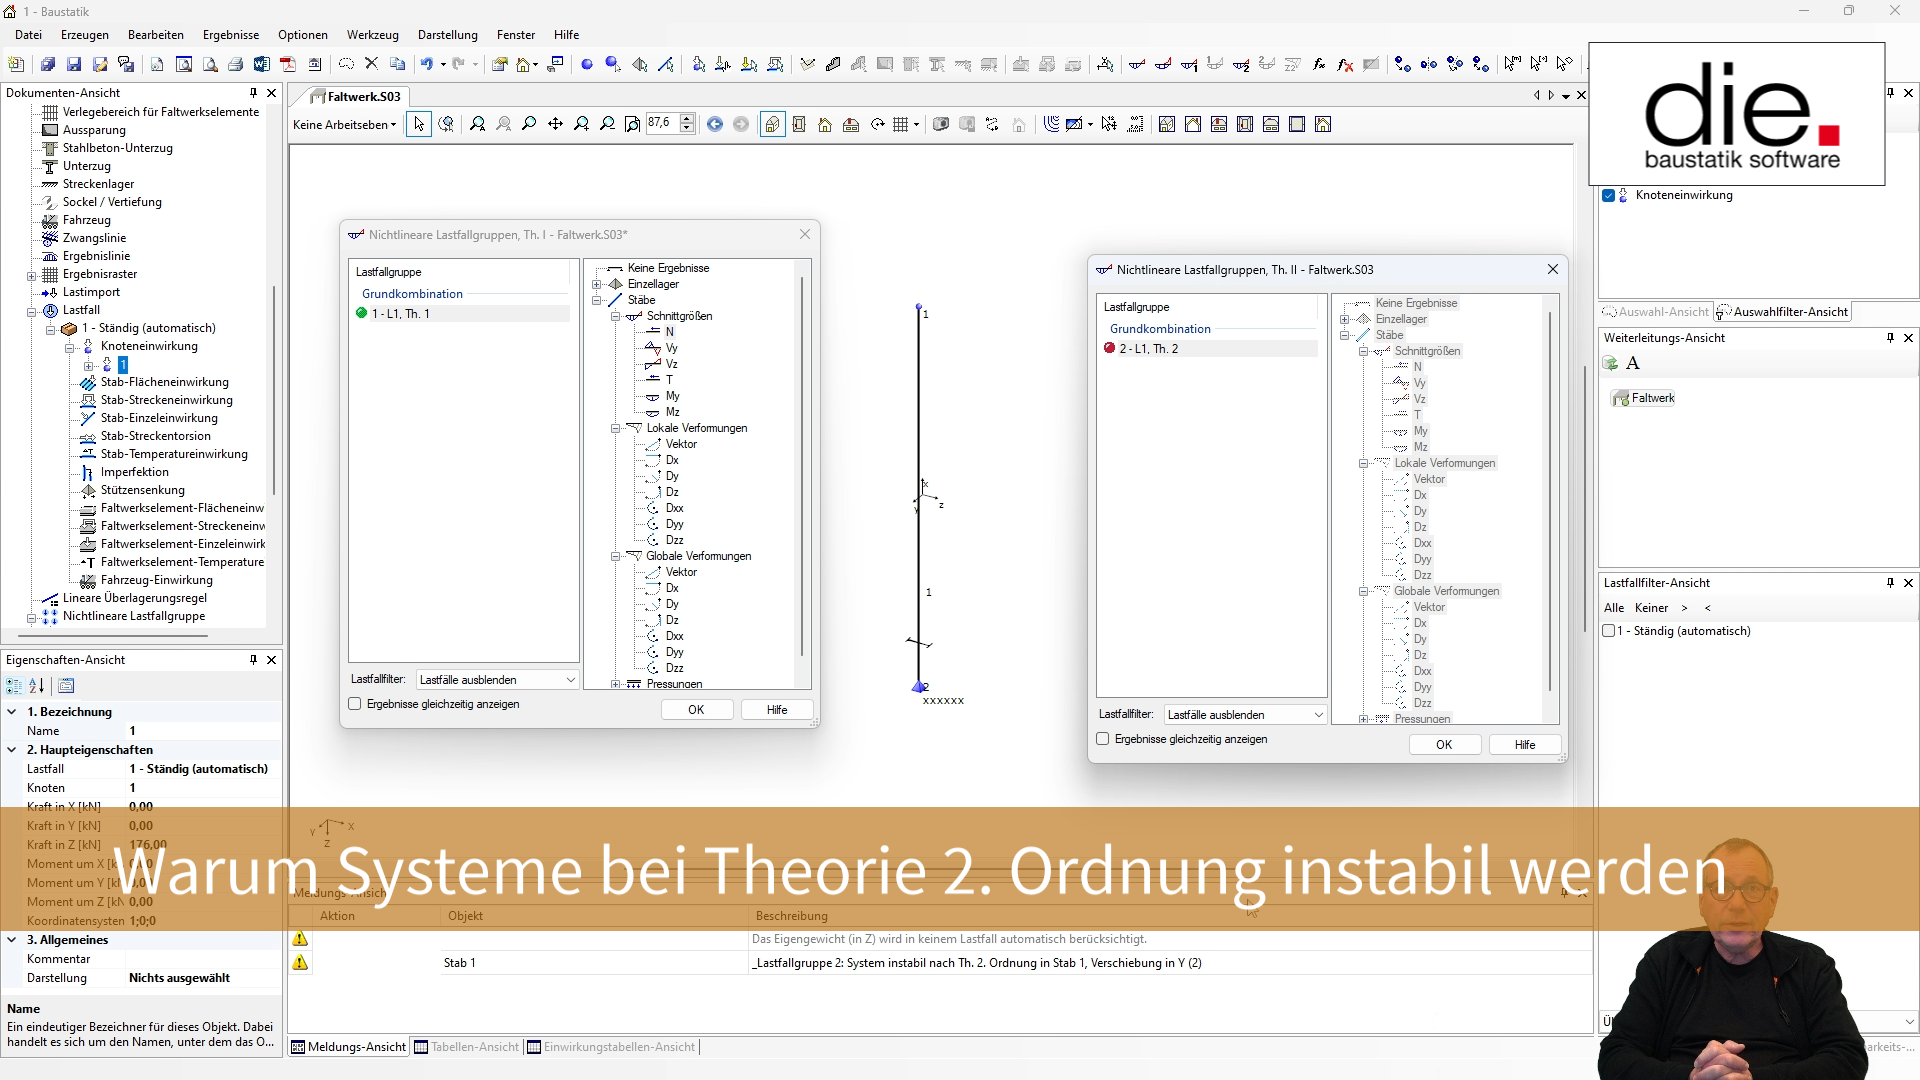Collapse Schnittgrößen in Th. I dialog
Image resolution: width=1920 pixels, height=1080 pixels.
pyautogui.click(x=616, y=316)
